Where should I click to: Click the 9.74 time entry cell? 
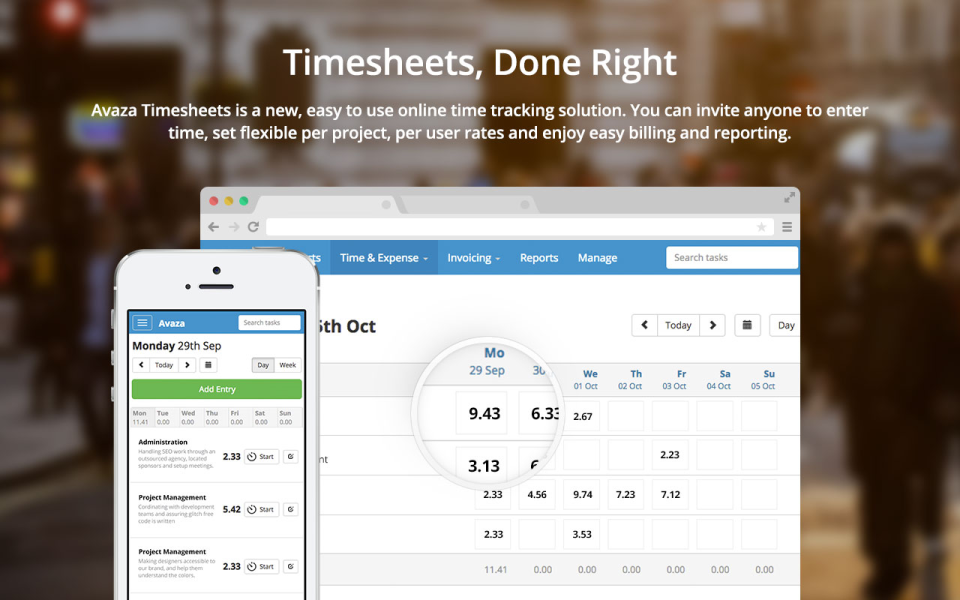[x=582, y=495]
